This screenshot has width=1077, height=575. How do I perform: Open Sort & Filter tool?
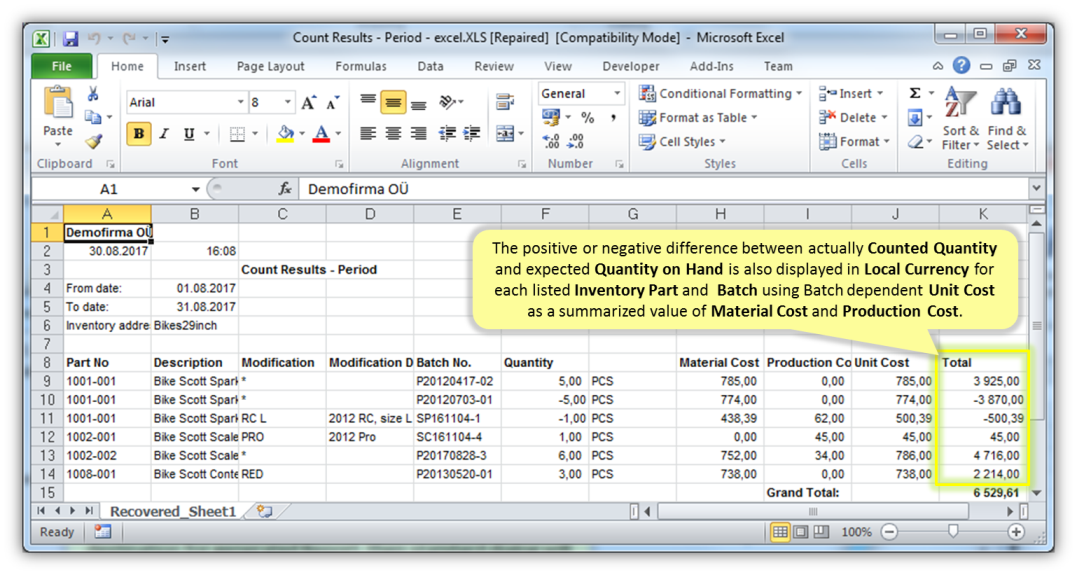[960, 118]
